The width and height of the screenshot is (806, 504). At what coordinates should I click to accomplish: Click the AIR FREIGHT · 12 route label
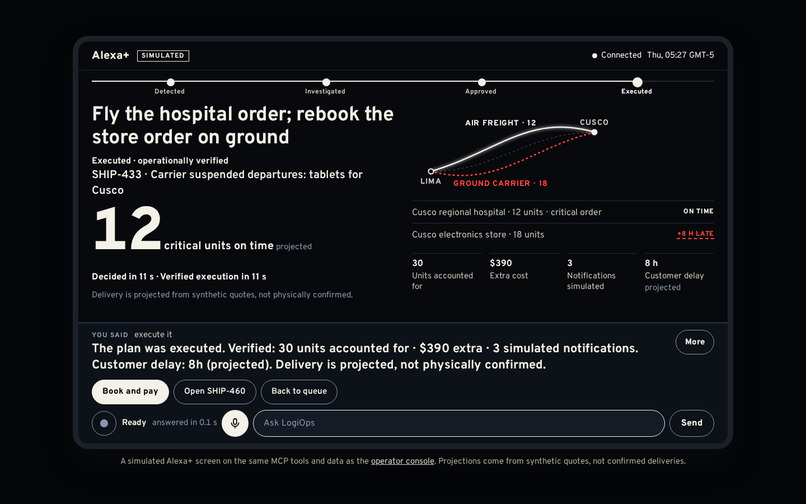500,123
